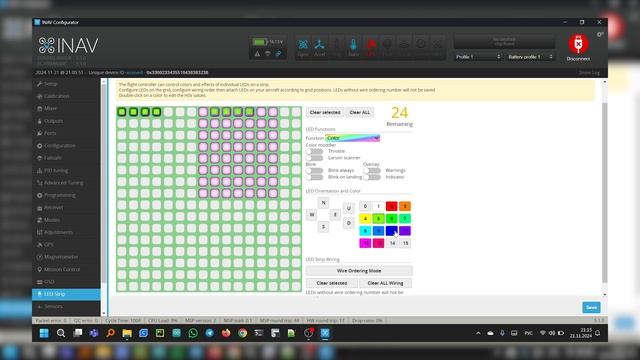Click the battery voltage indicator icon
This screenshot has width=640, height=360.
(260, 42)
